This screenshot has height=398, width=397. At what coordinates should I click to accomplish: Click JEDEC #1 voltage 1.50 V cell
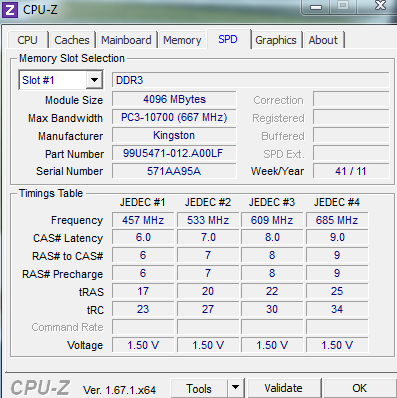[143, 345]
